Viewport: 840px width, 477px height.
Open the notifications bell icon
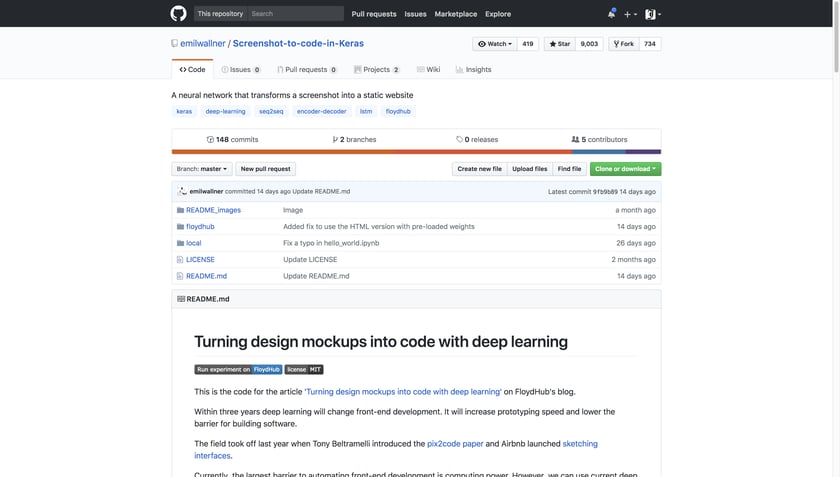(x=611, y=14)
